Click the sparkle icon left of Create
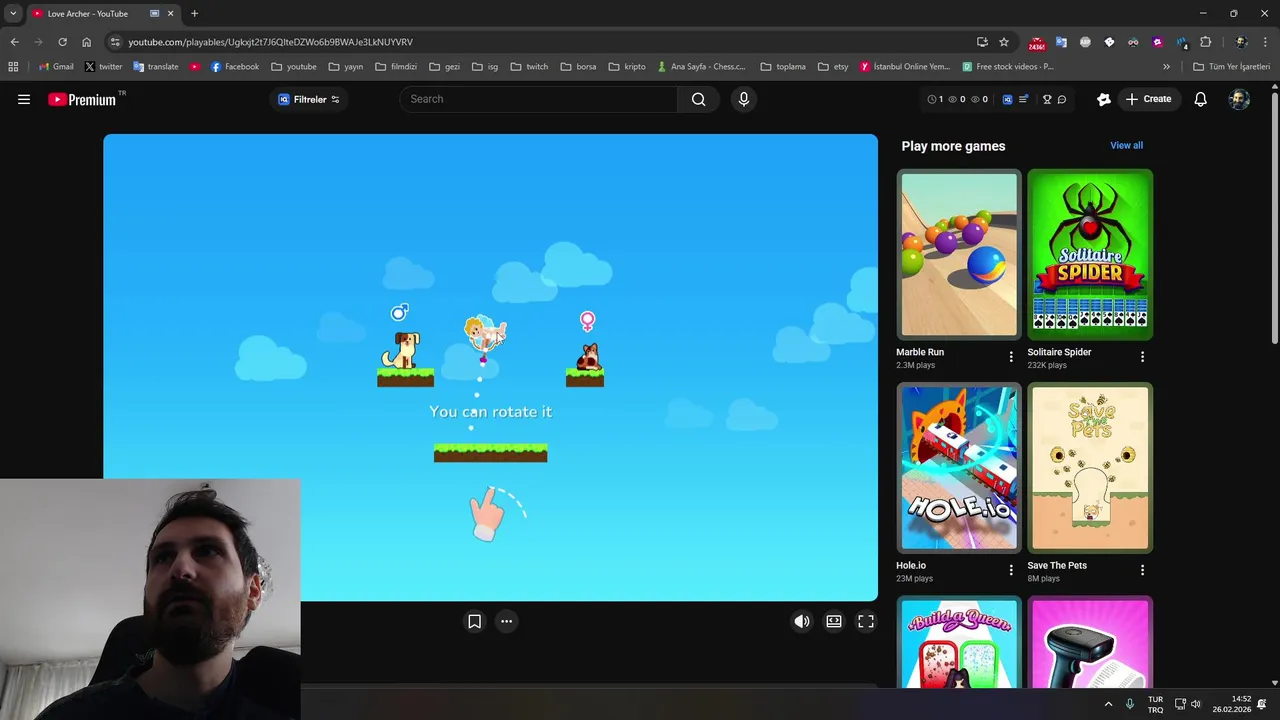This screenshot has width=1280, height=720. 1104,99
